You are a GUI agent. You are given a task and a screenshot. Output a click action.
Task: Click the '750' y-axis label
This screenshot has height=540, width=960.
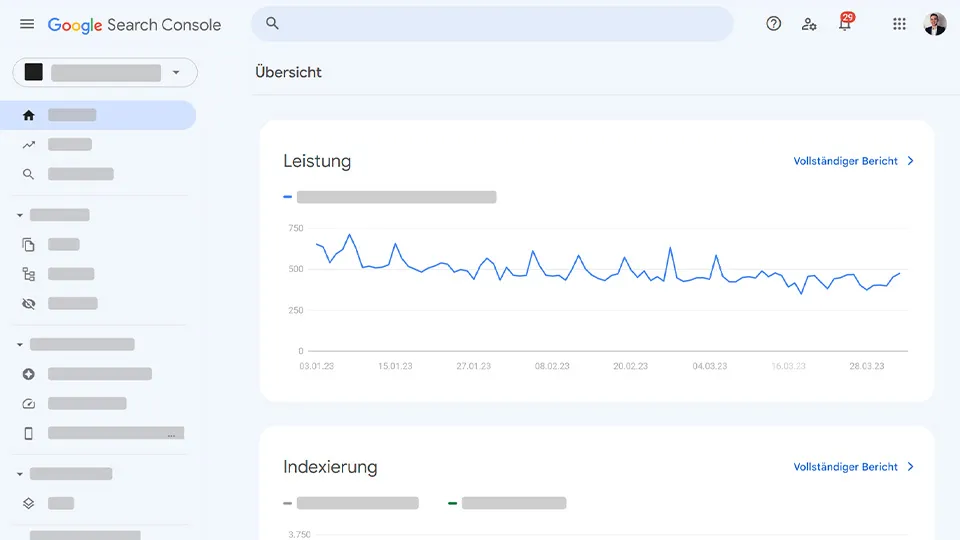(x=296, y=228)
